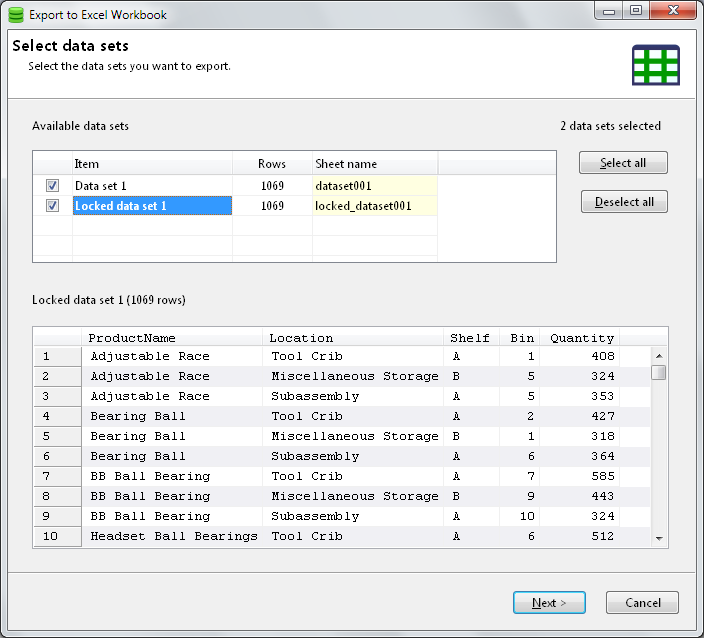Uncheck the Data set 1 checkbox
704x638 pixels.
[x=52, y=186]
